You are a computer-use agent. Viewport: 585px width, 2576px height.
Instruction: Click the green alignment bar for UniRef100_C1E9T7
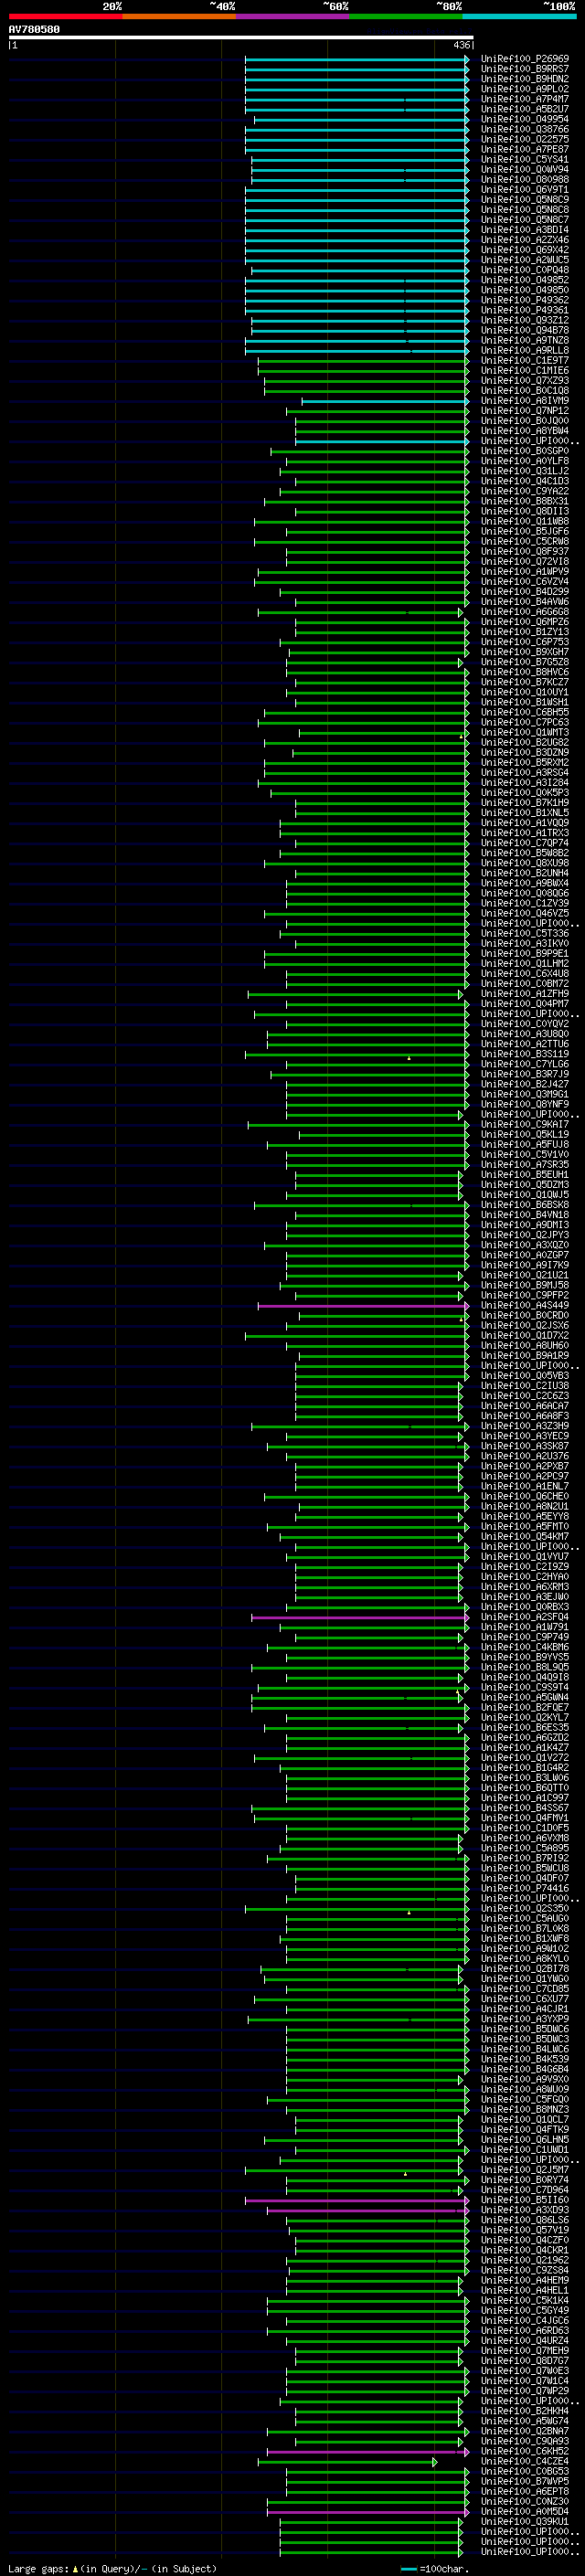pyautogui.click(x=364, y=360)
